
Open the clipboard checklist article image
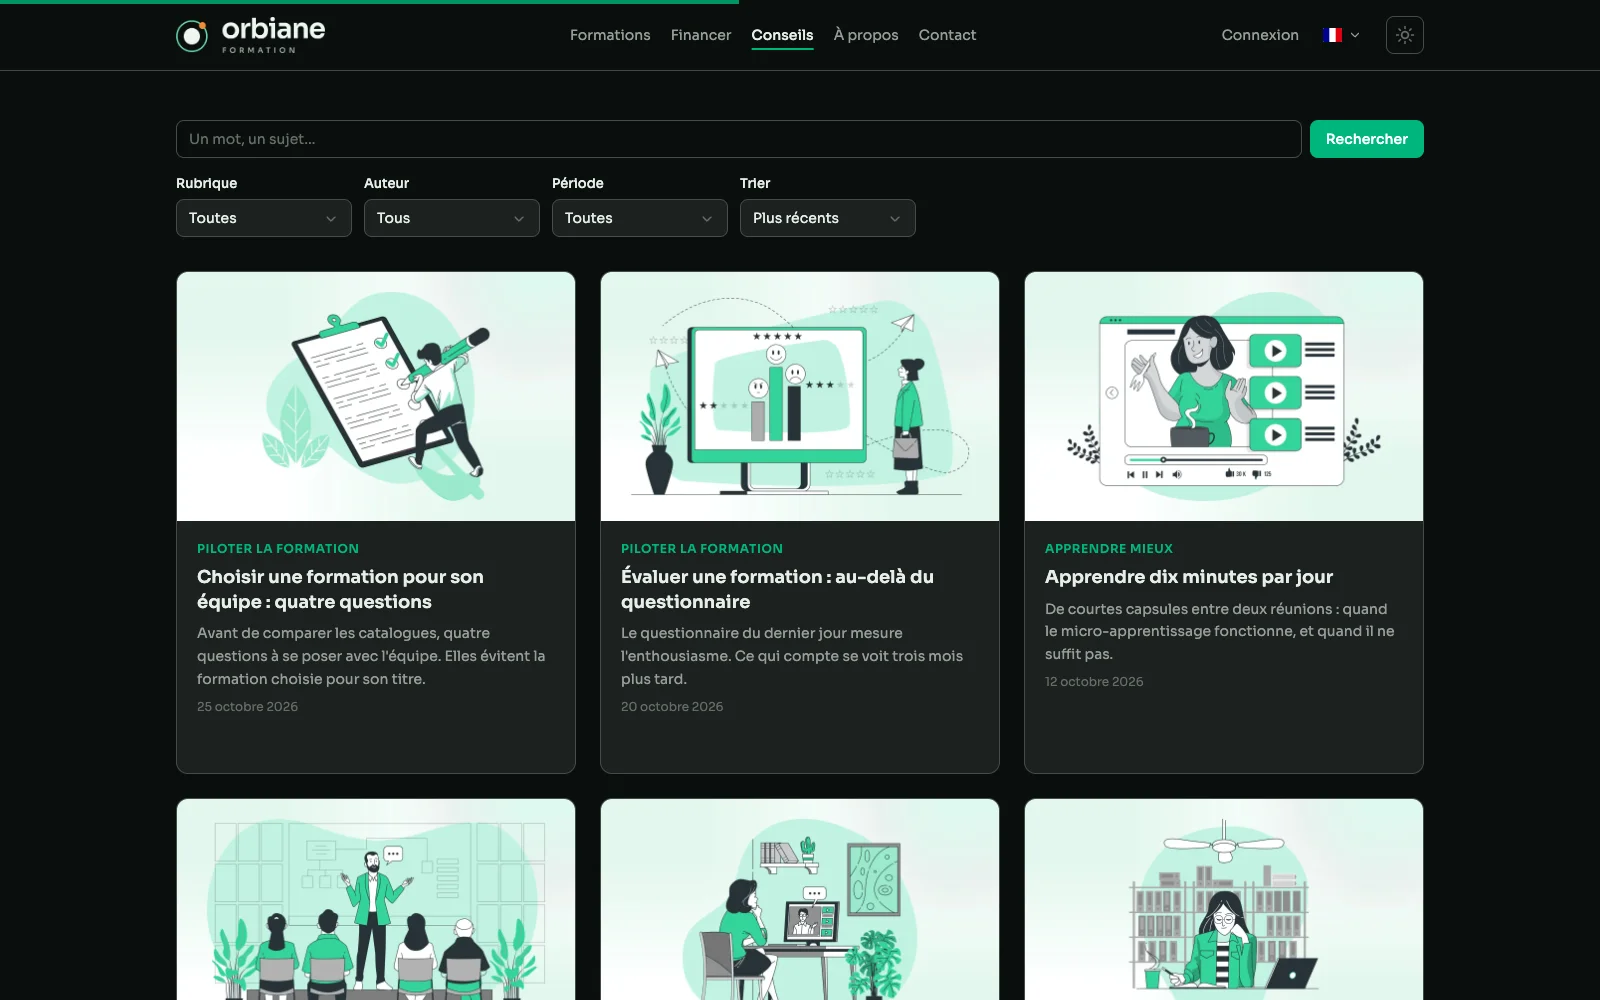coord(376,396)
